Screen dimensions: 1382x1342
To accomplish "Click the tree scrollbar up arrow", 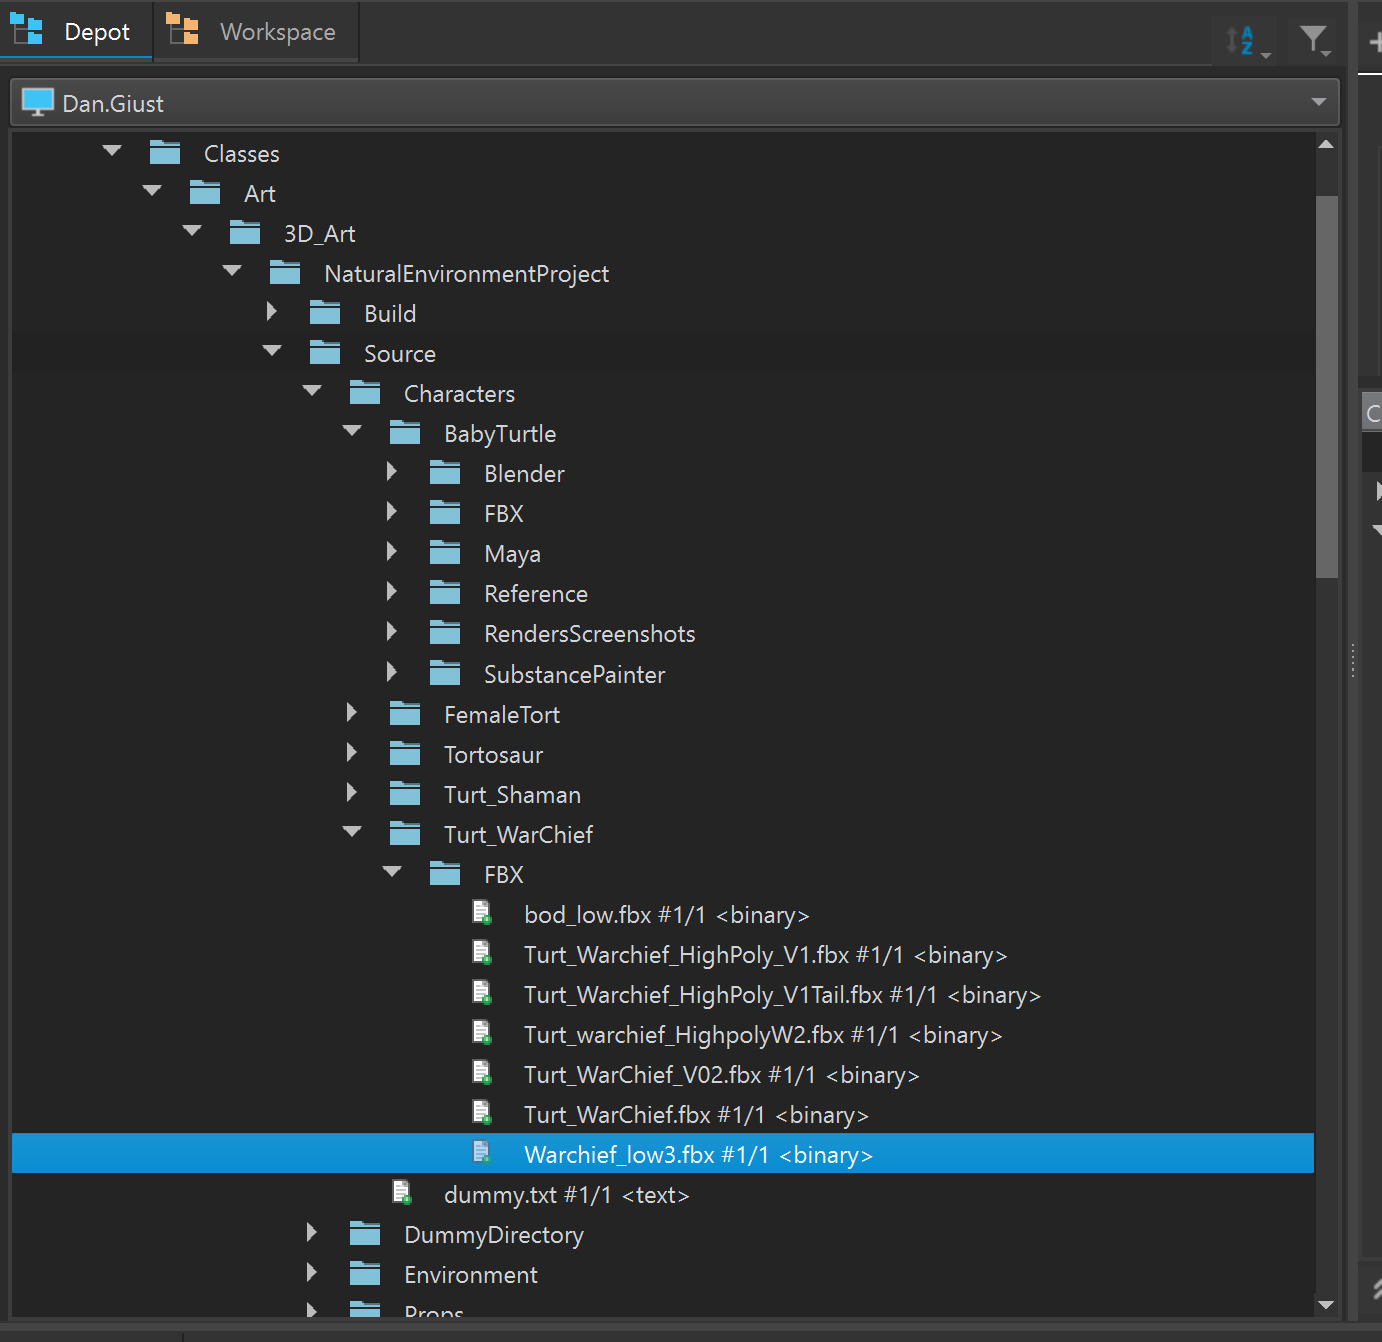I will [1326, 145].
